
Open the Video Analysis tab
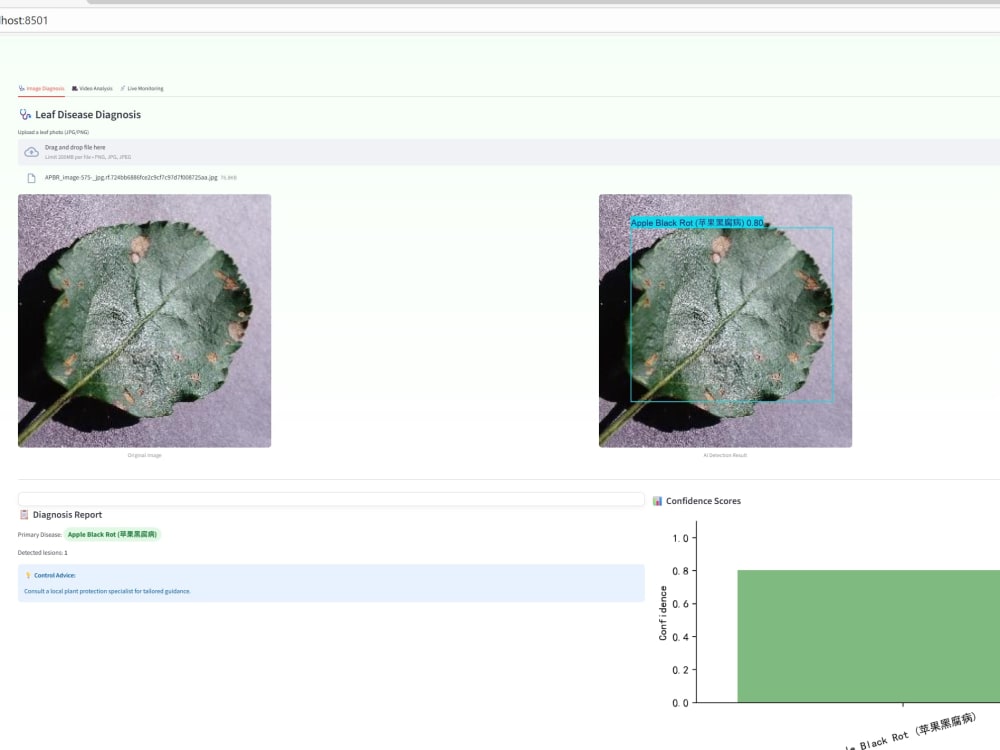click(92, 89)
